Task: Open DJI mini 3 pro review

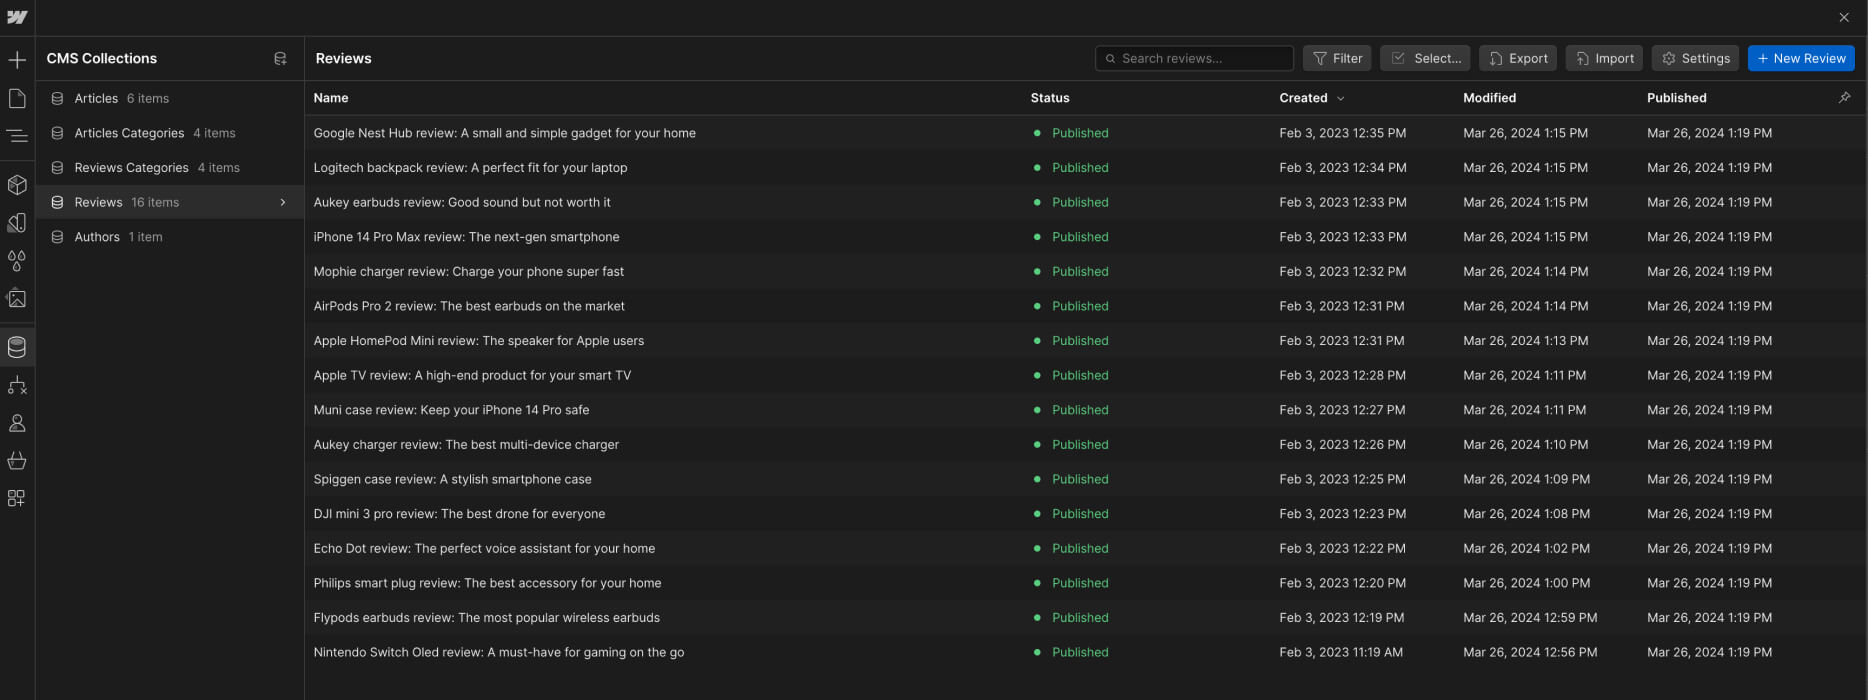Action: (x=459, y=514)
